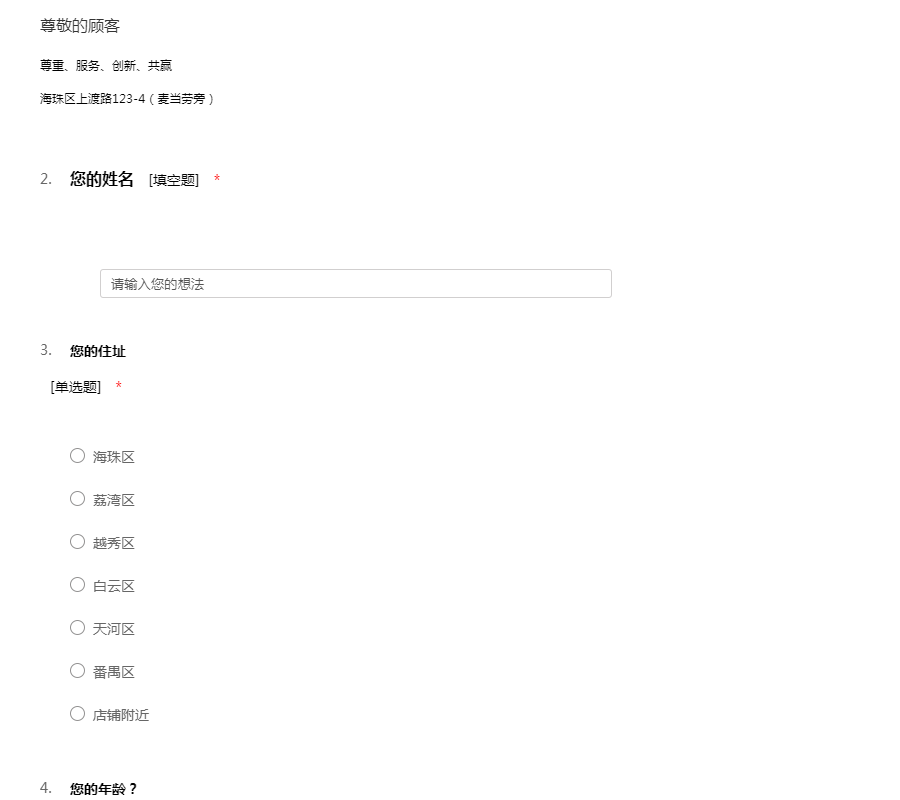Viewport: 900px width, 800px height.
Task: Select the 海珠区 radio button
Action: coord(77,456)
